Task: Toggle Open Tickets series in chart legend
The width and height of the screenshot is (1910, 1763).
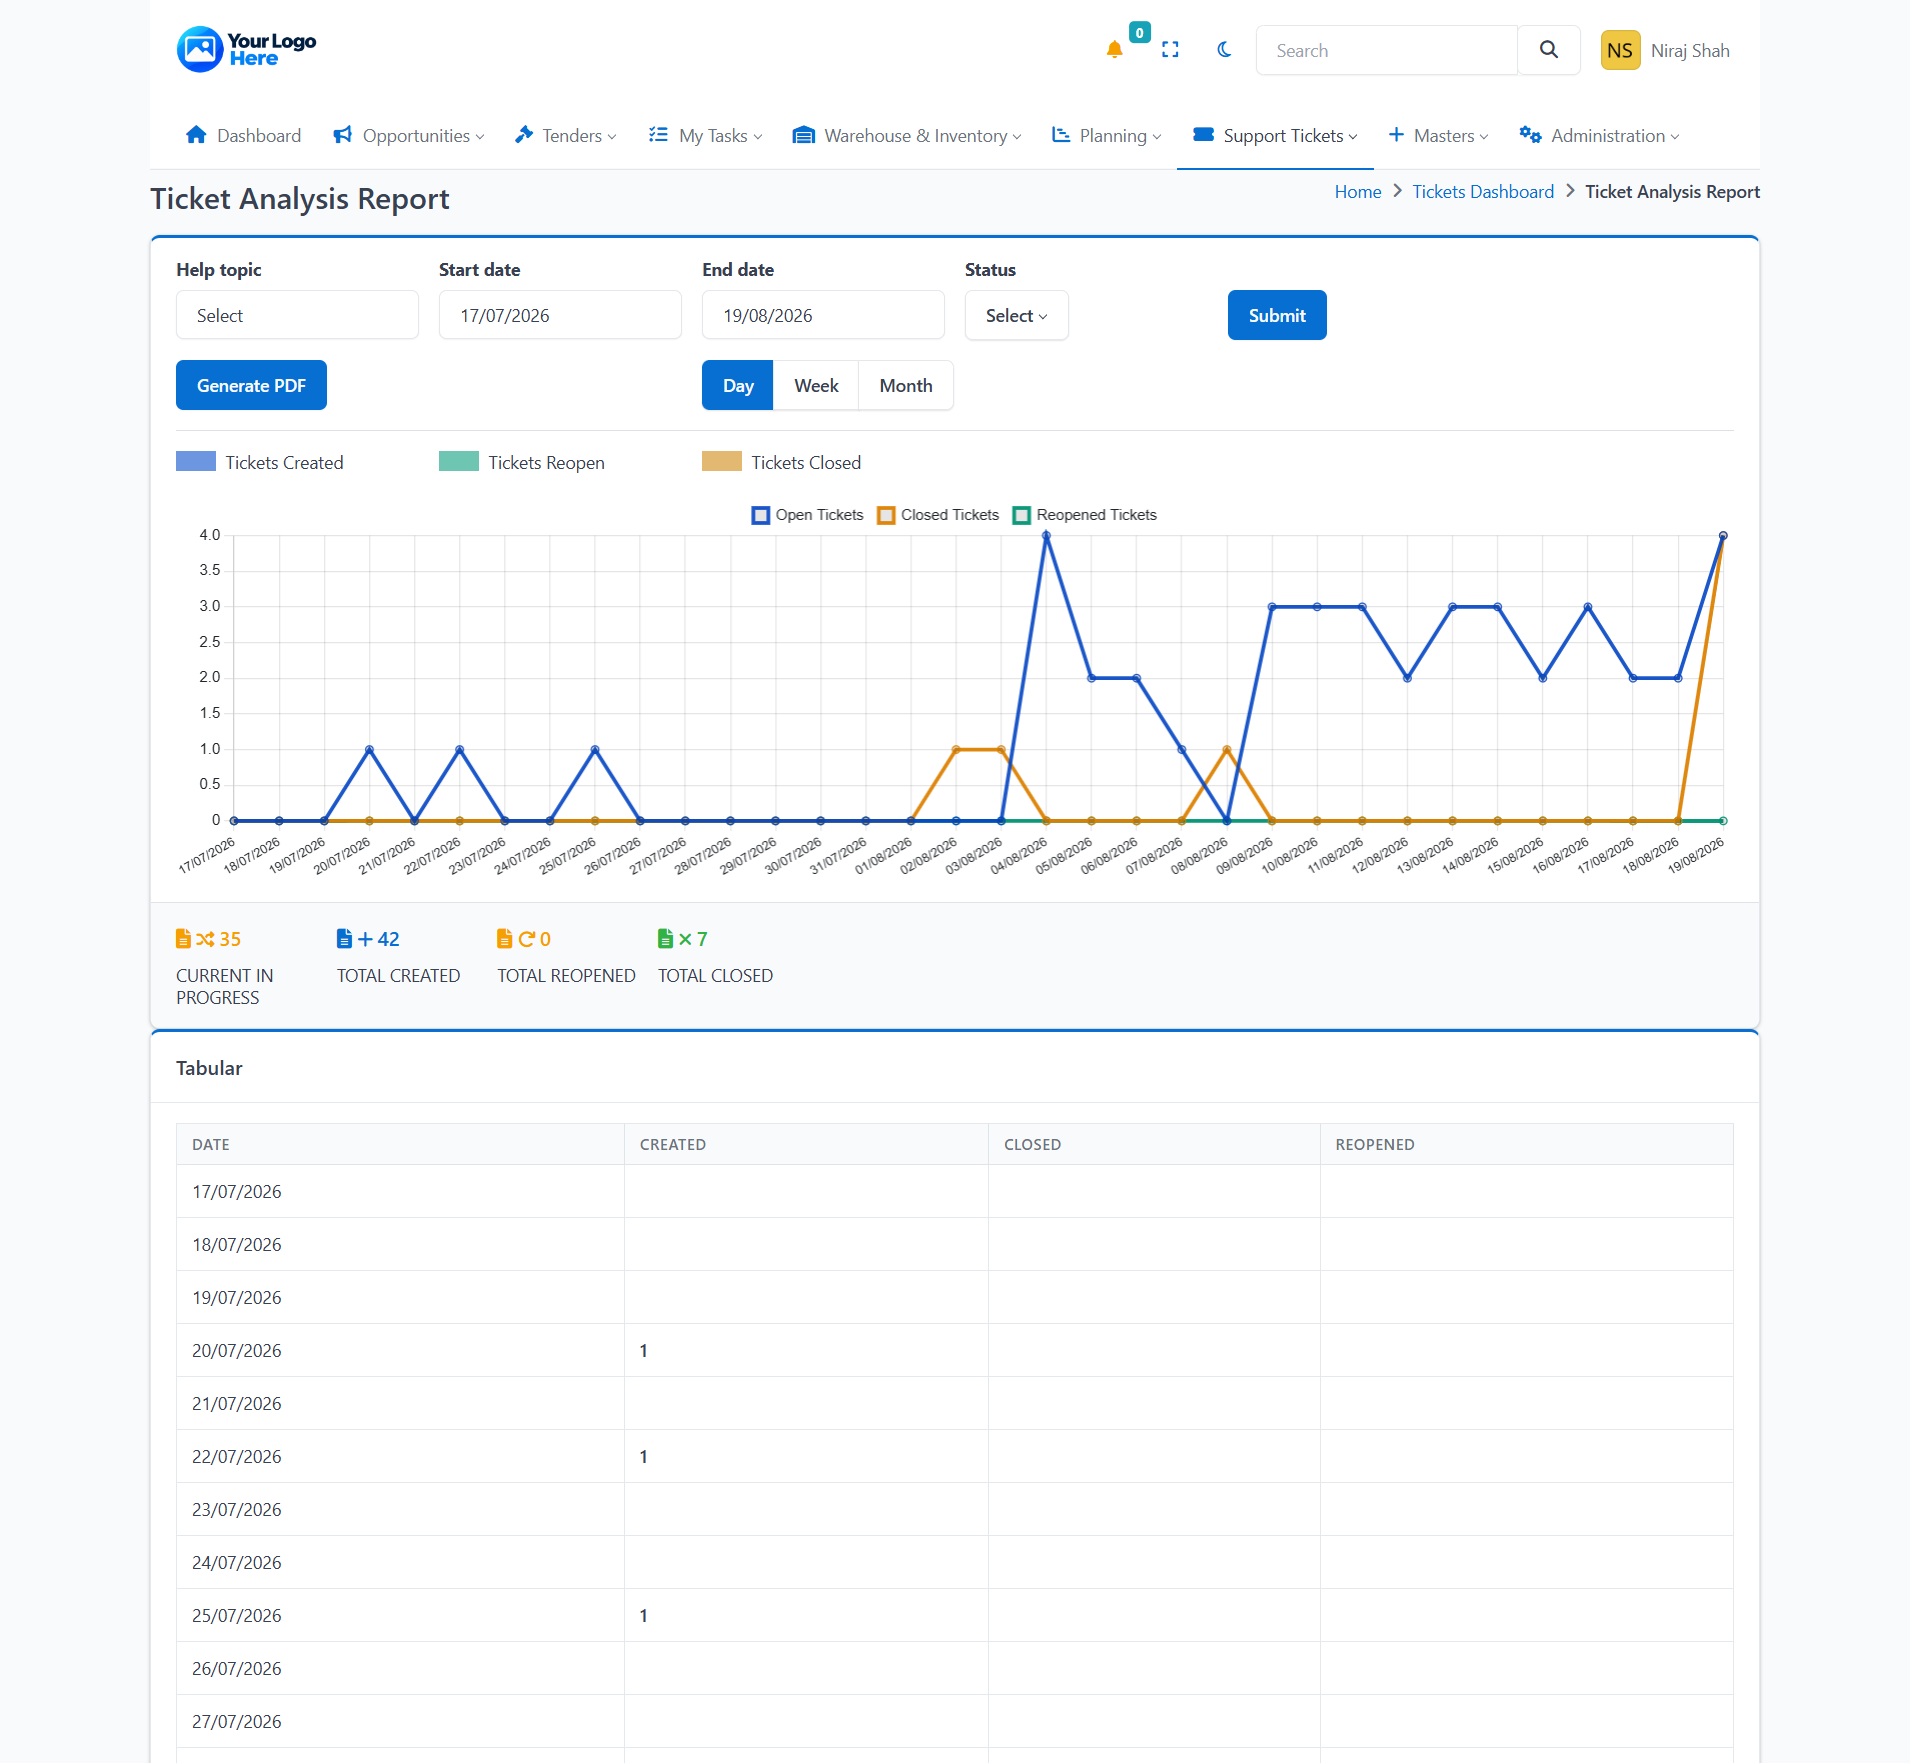Action: click(807, 515)
